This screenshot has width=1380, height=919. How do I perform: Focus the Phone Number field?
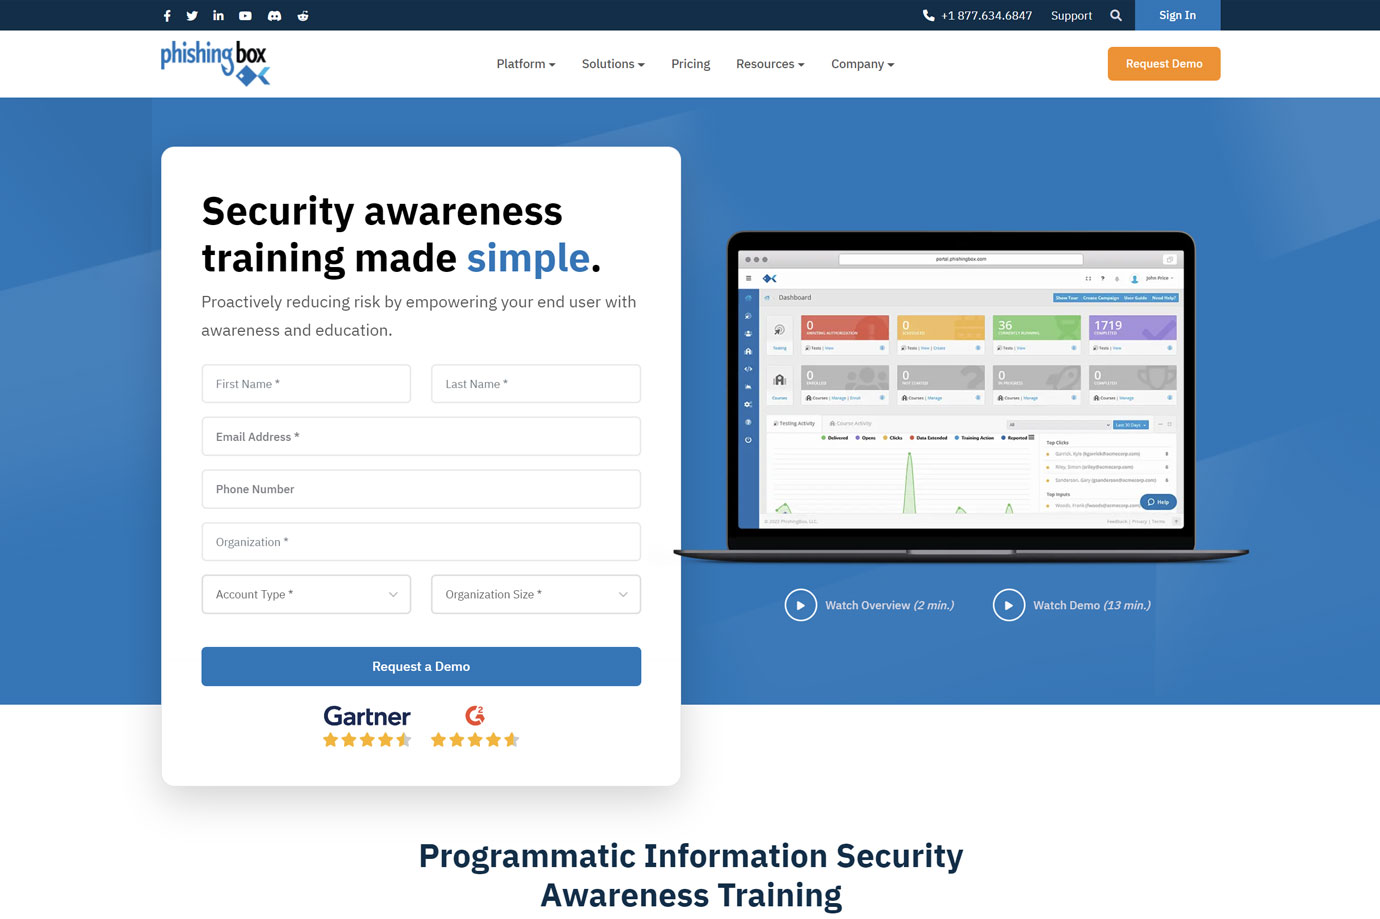[421, 489]
